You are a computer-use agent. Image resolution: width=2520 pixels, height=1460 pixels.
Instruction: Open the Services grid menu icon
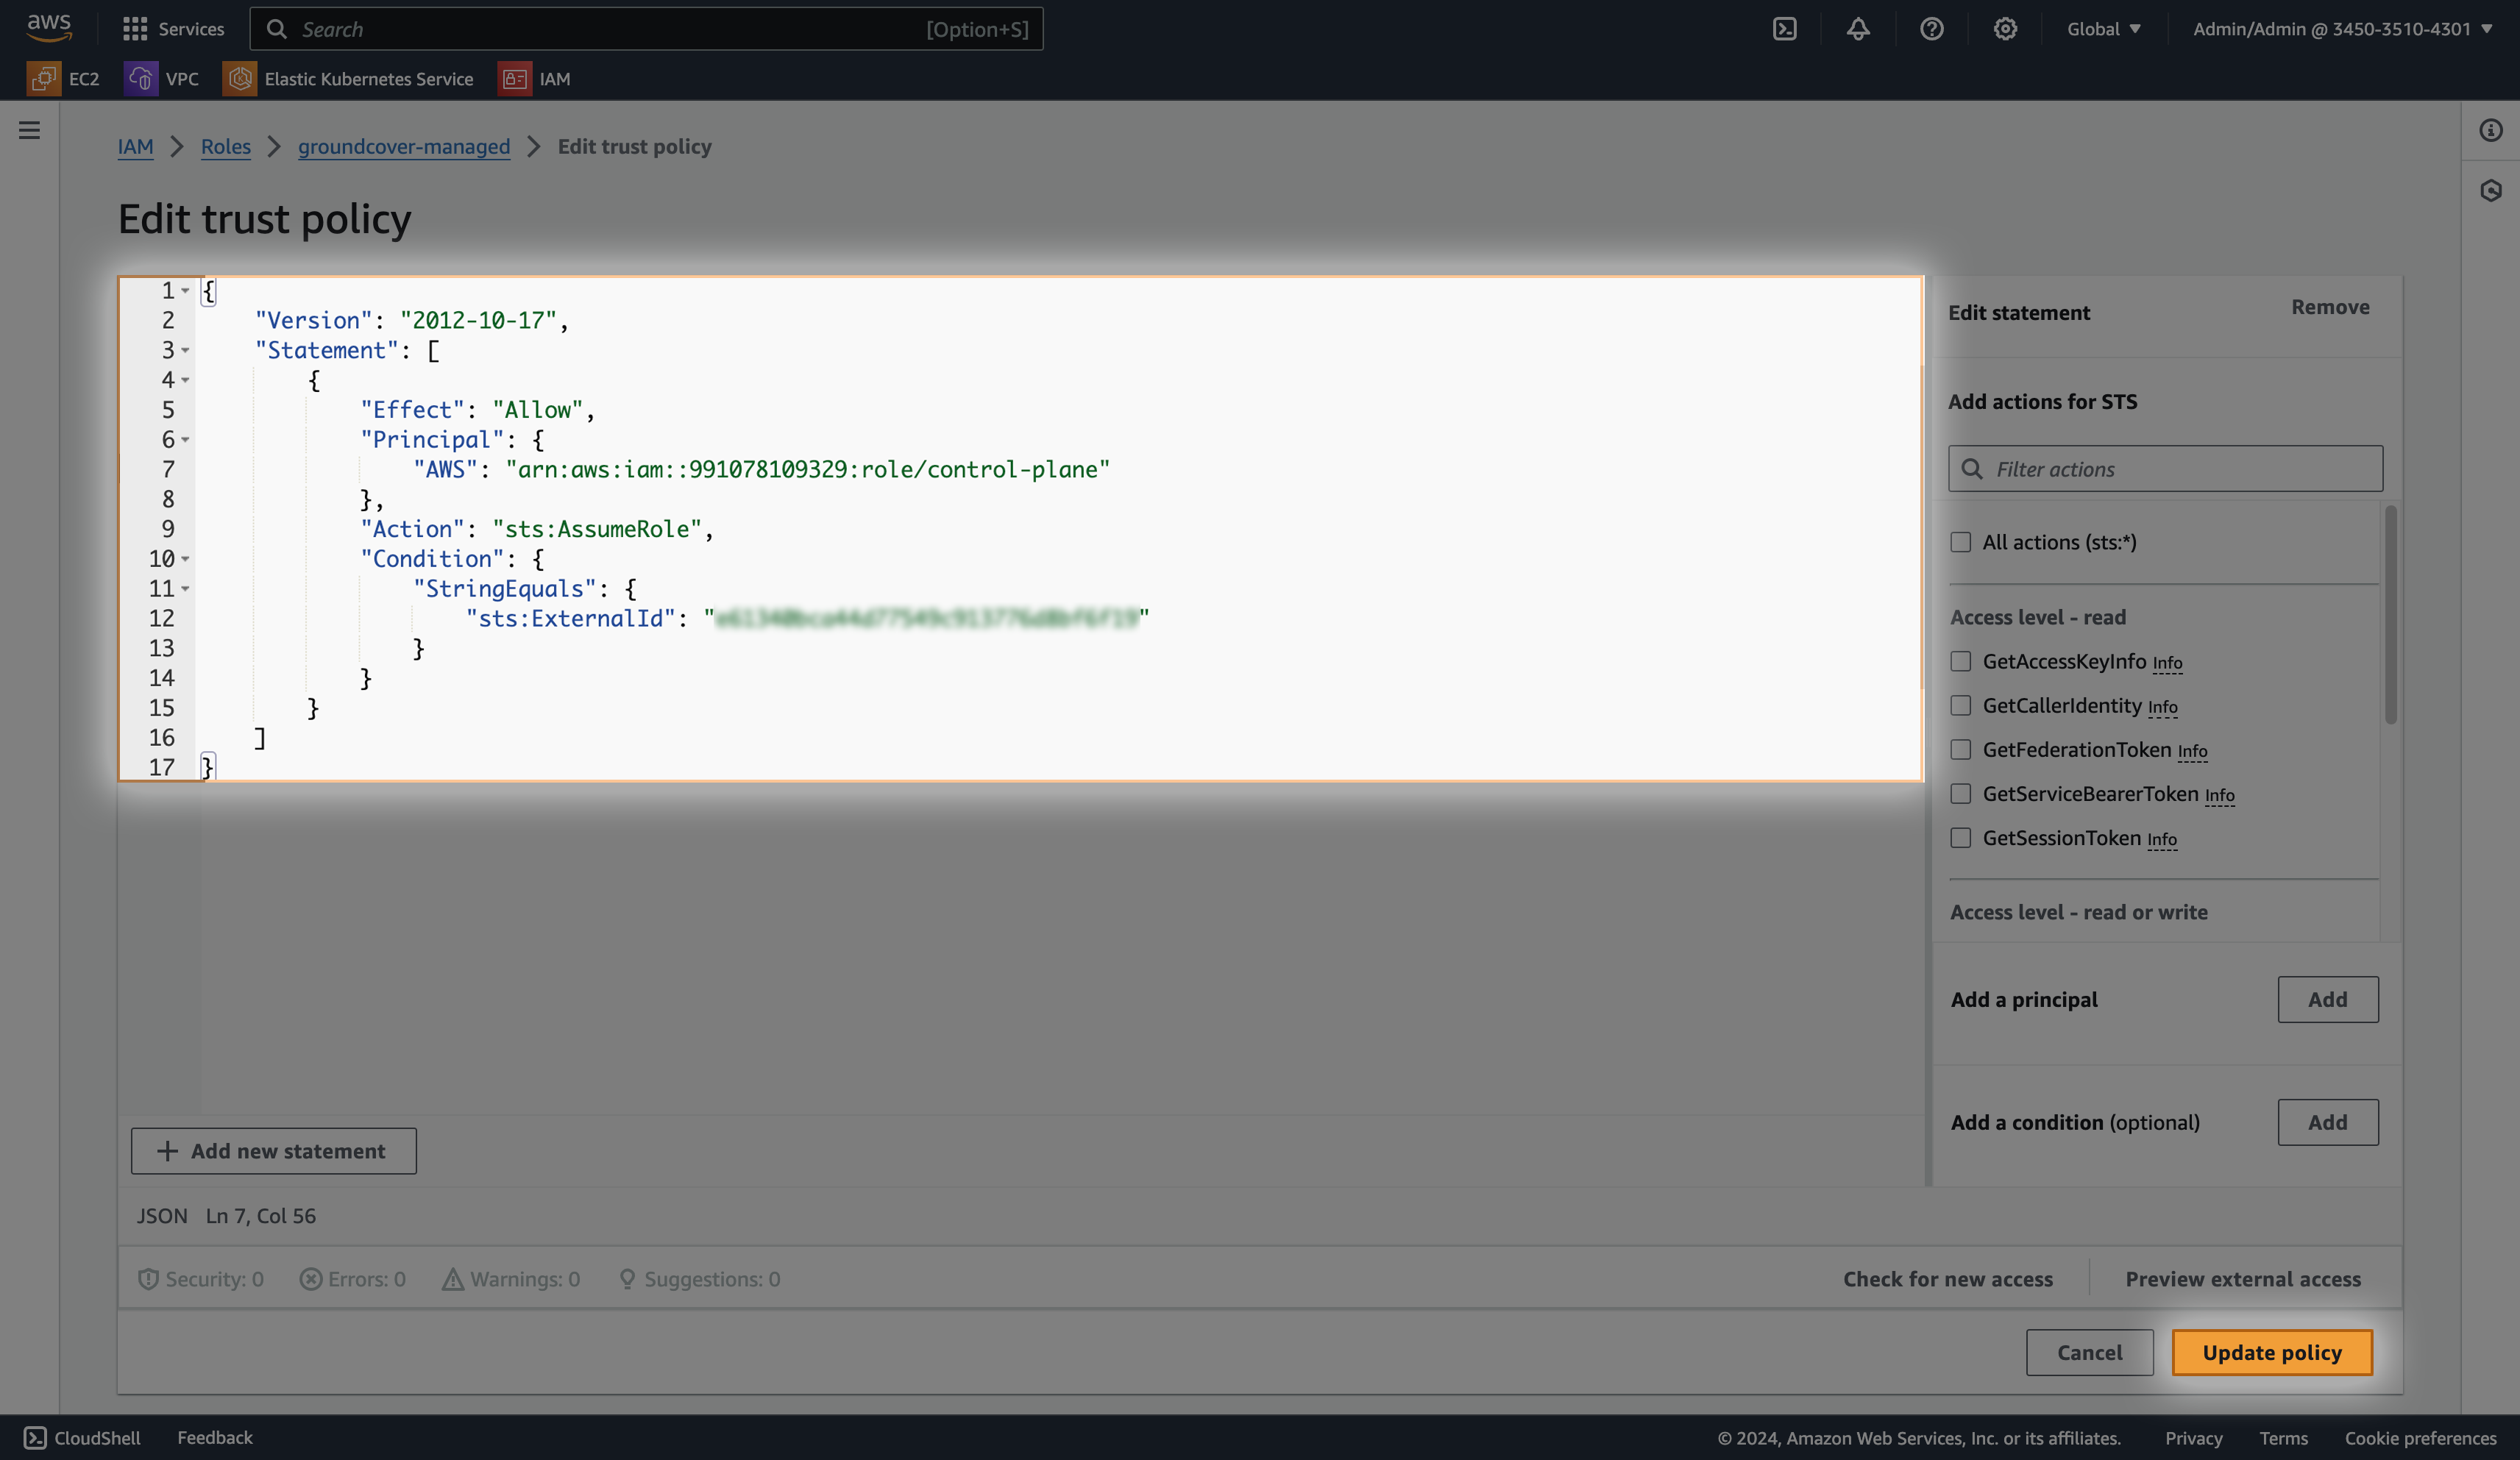[135, 29]
